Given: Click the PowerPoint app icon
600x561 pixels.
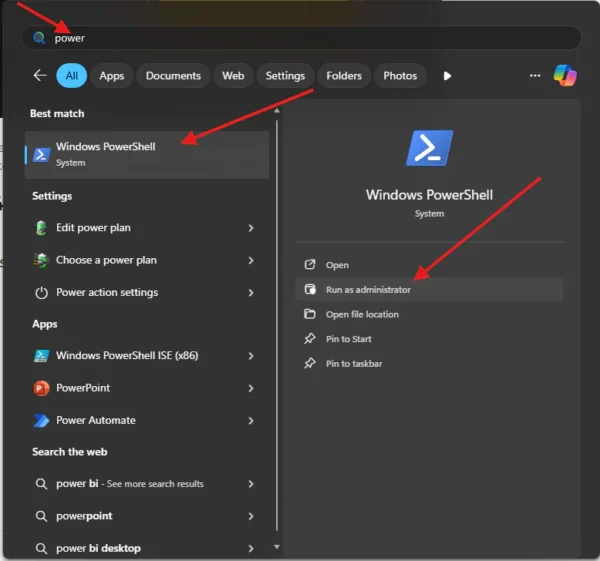Looking at the screenshot, I should 41,388.
